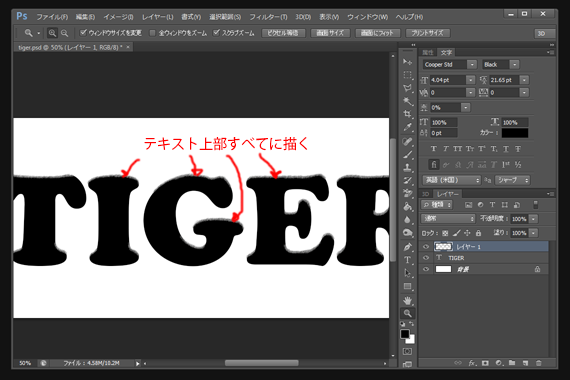Select the Healing Brush tool
Screen dimensions: 570x380
tap(408, 141)
